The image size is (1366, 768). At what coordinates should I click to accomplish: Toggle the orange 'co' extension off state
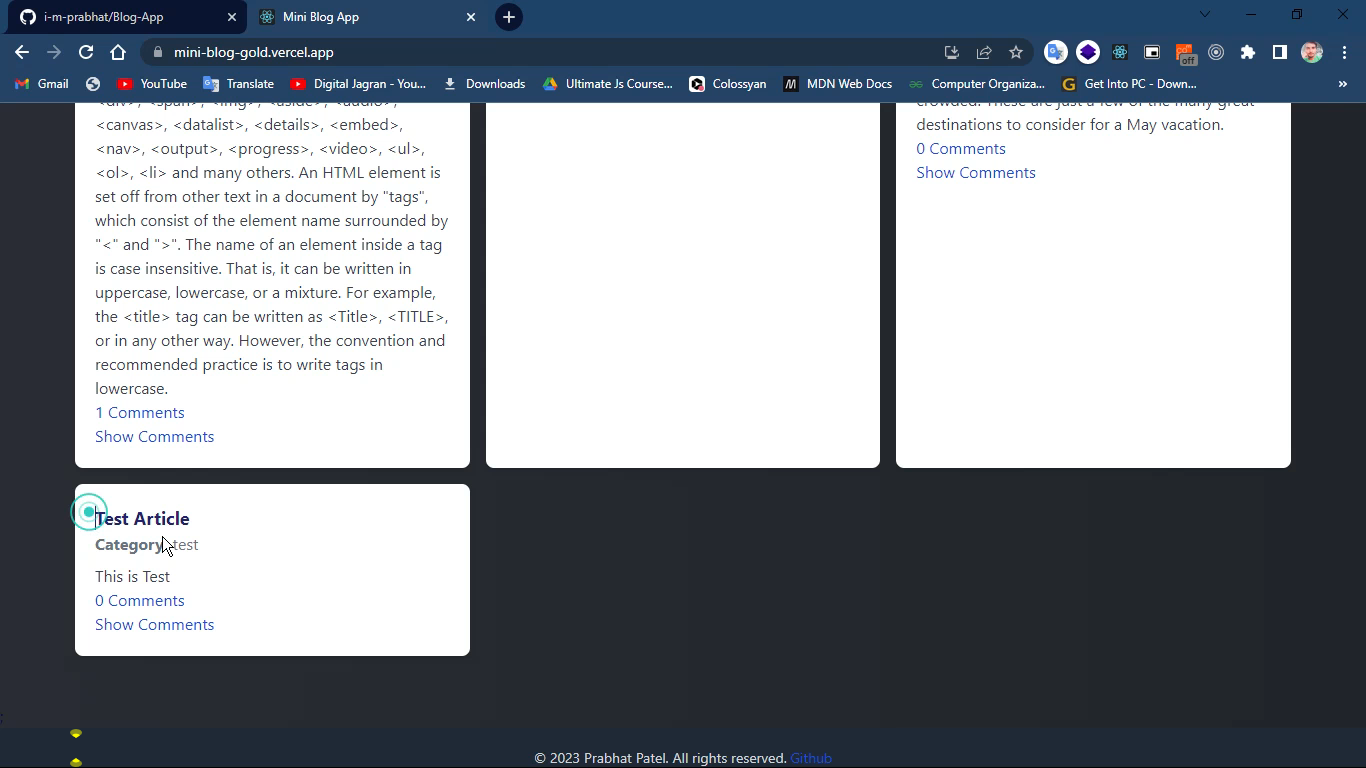point(1184,52)
